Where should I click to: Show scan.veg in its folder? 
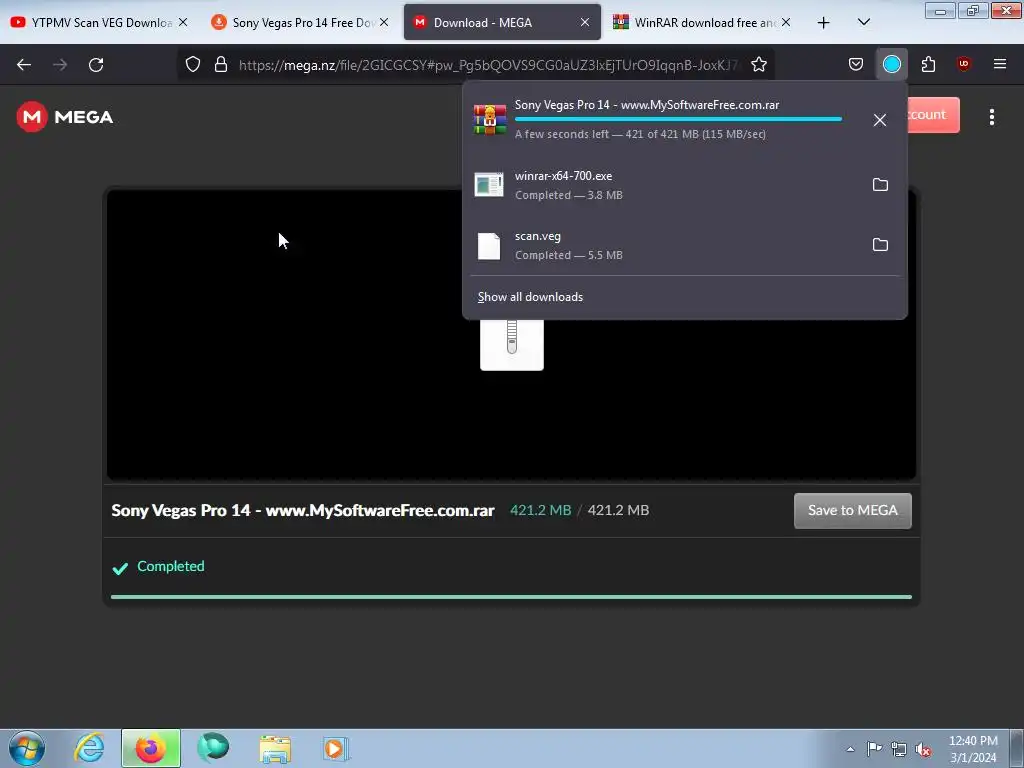880,245
